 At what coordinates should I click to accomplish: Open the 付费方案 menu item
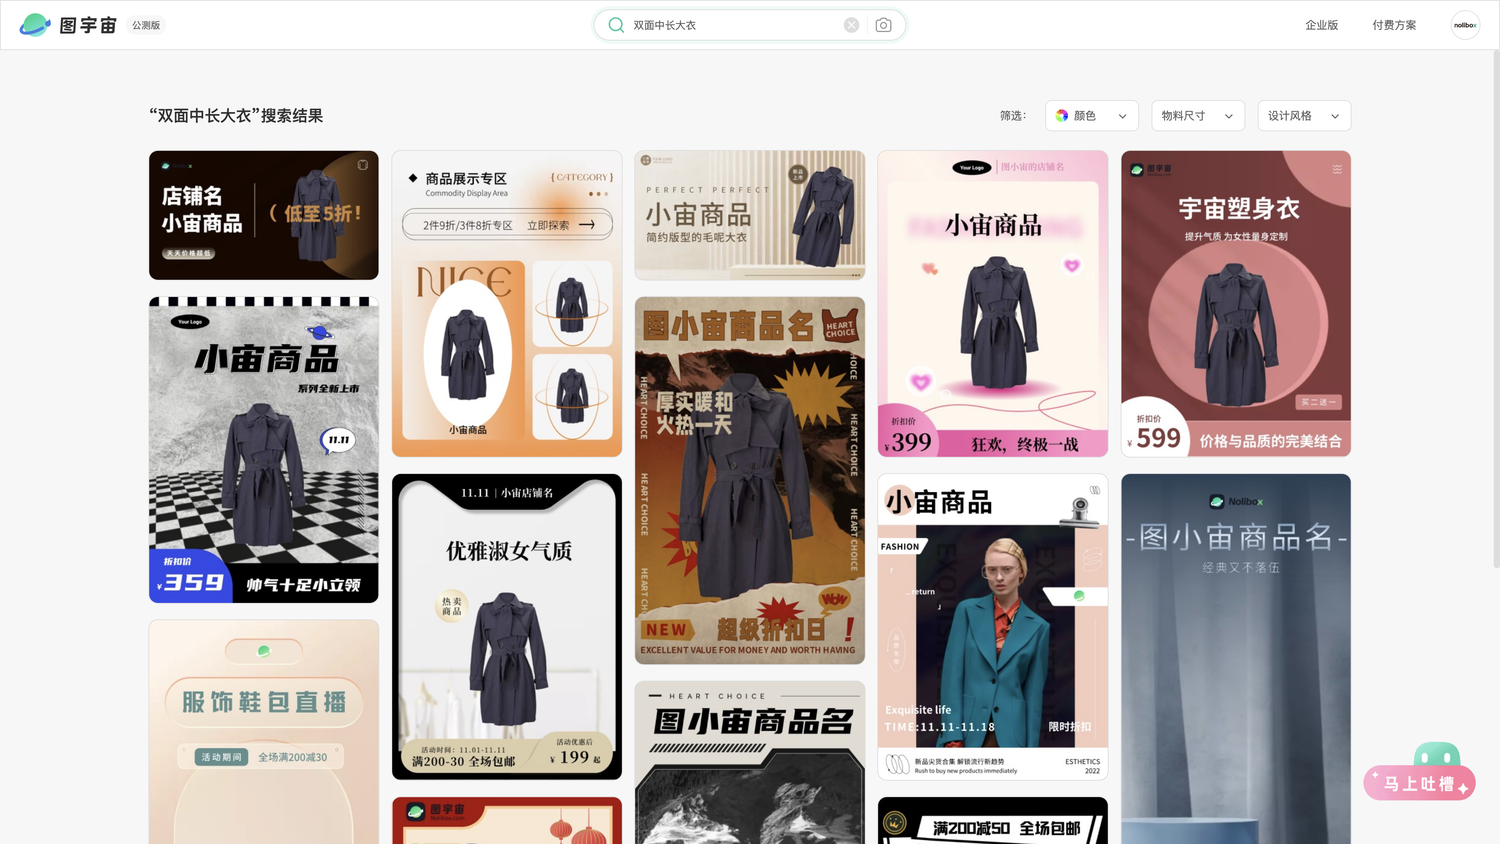click(1394, 25)
